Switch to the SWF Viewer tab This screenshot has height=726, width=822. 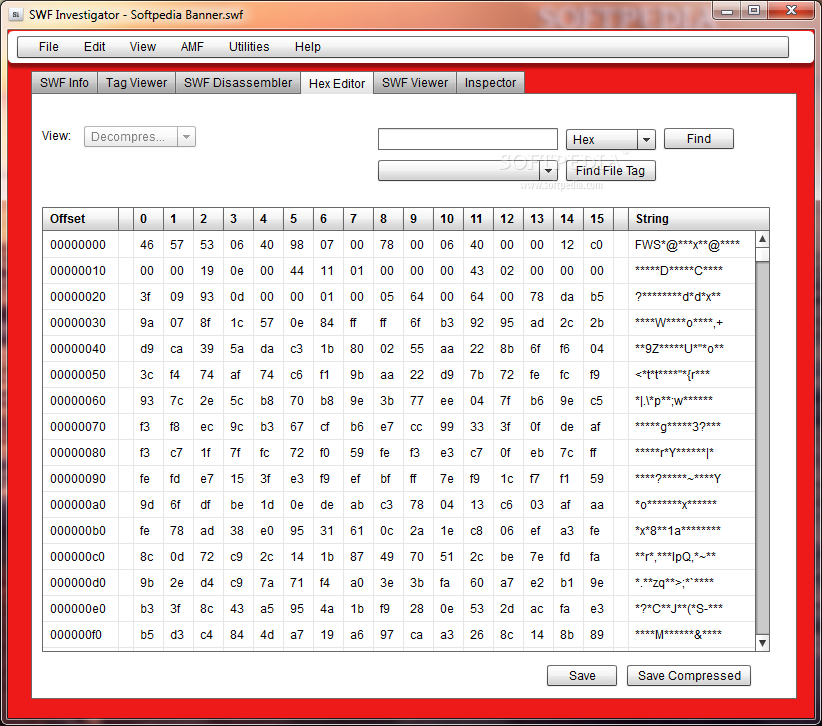[415, 83]
